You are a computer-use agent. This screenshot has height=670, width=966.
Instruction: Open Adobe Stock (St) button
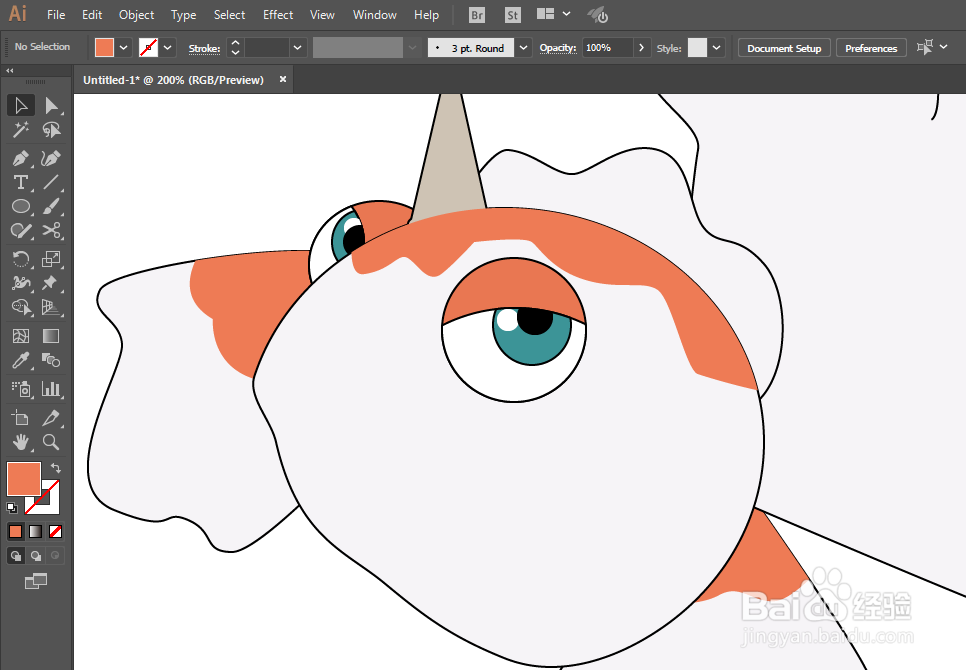click(513, 15)
